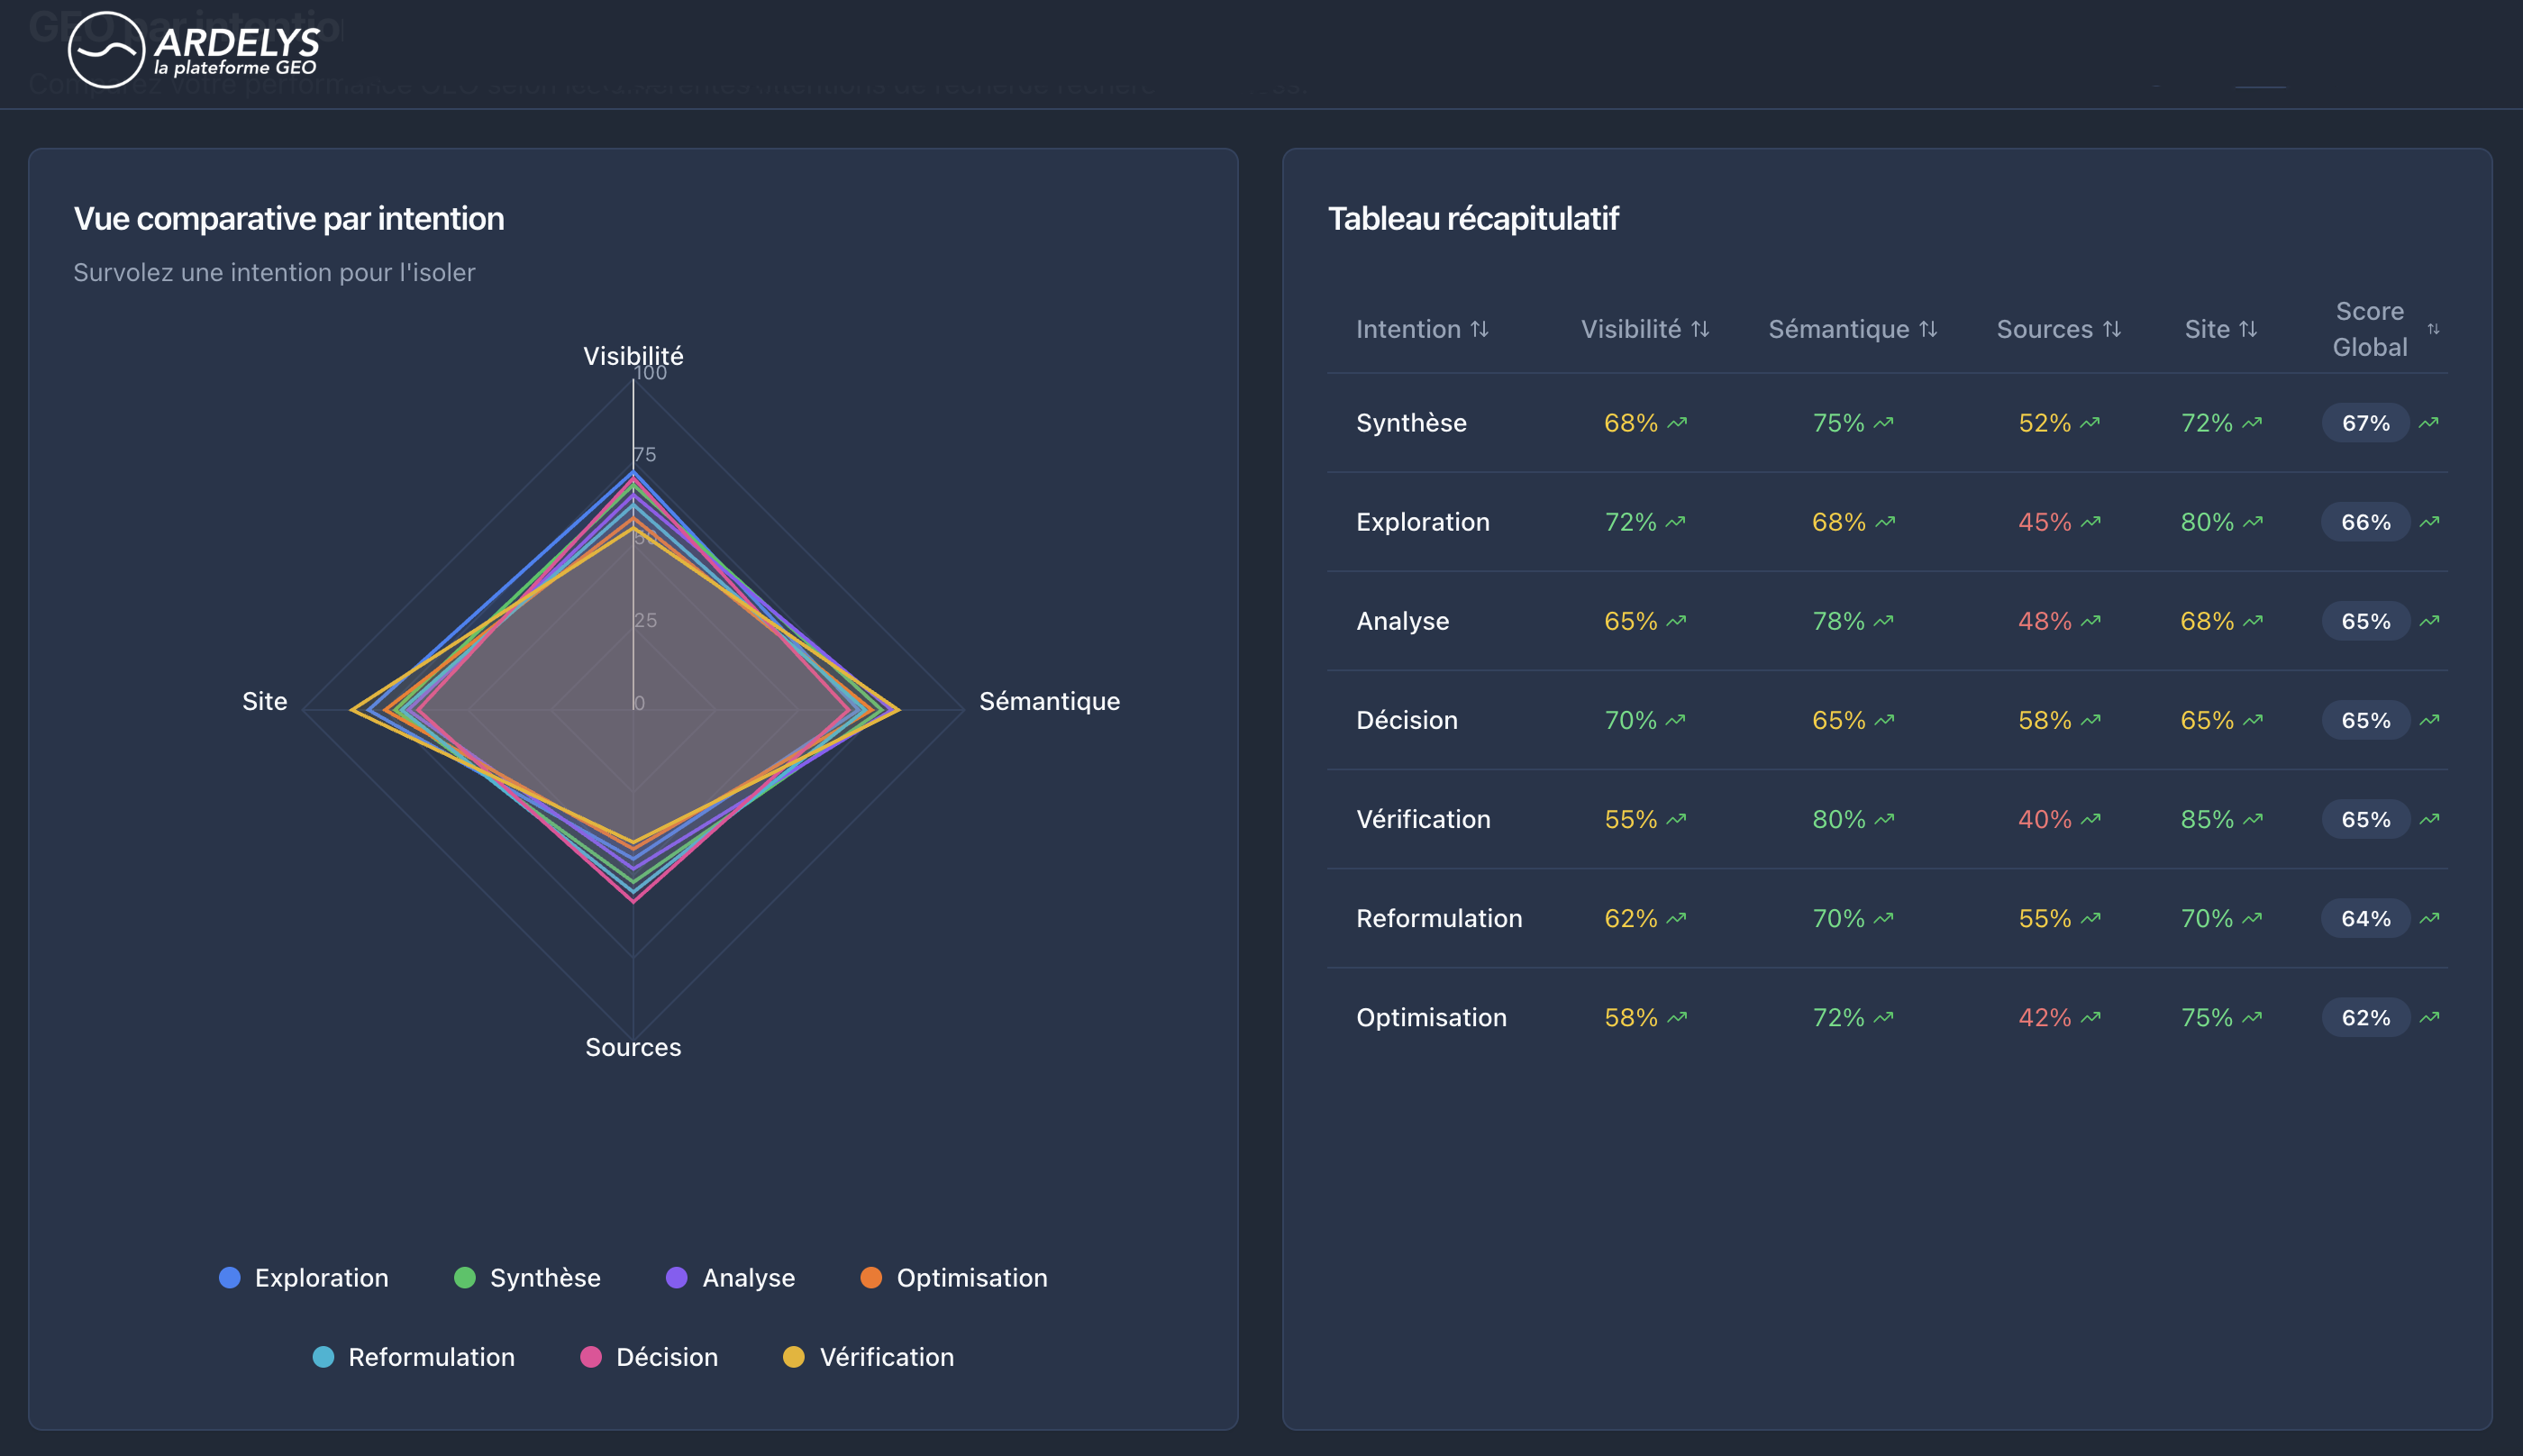Select the Vérification legend color dot

click(x=793, y=1357)
